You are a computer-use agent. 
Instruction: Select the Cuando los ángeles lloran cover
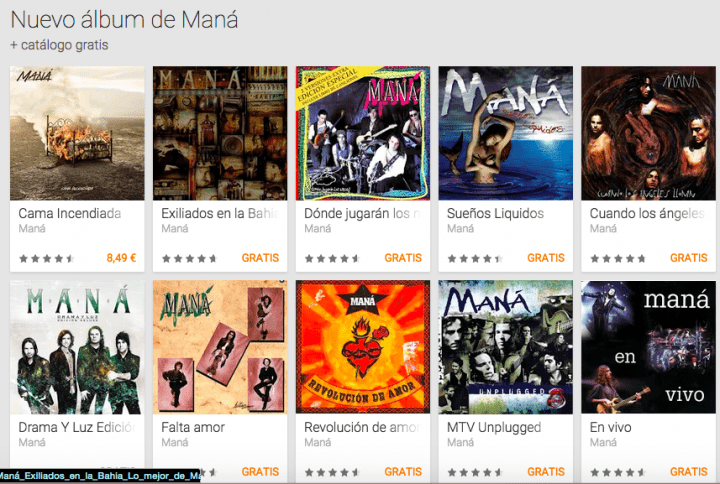click(648, 133)
